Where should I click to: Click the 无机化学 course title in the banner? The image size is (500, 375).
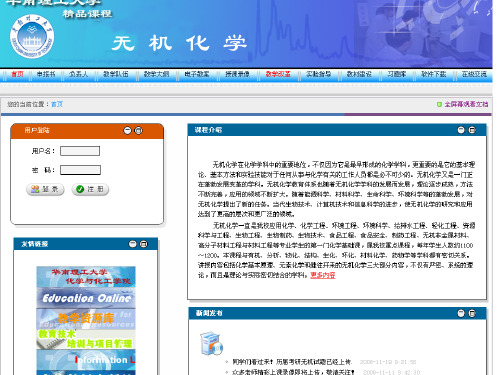[x=179, y=43]
